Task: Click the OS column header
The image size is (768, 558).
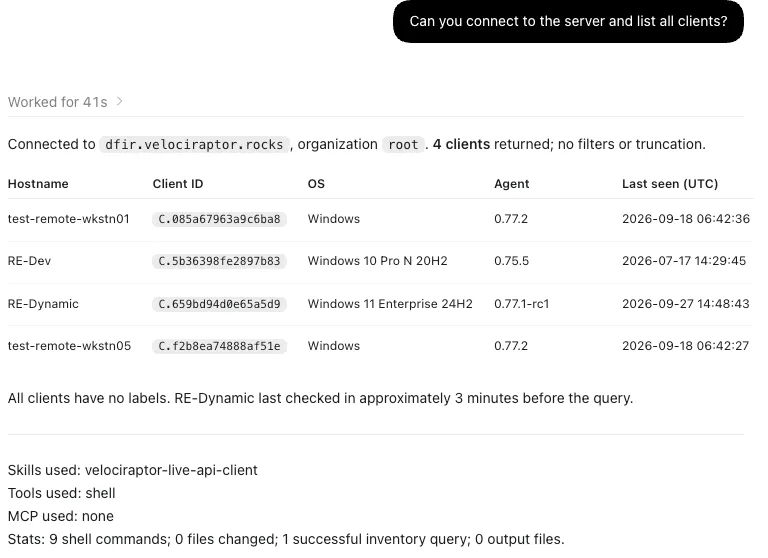Action: [x=316, y=184]
